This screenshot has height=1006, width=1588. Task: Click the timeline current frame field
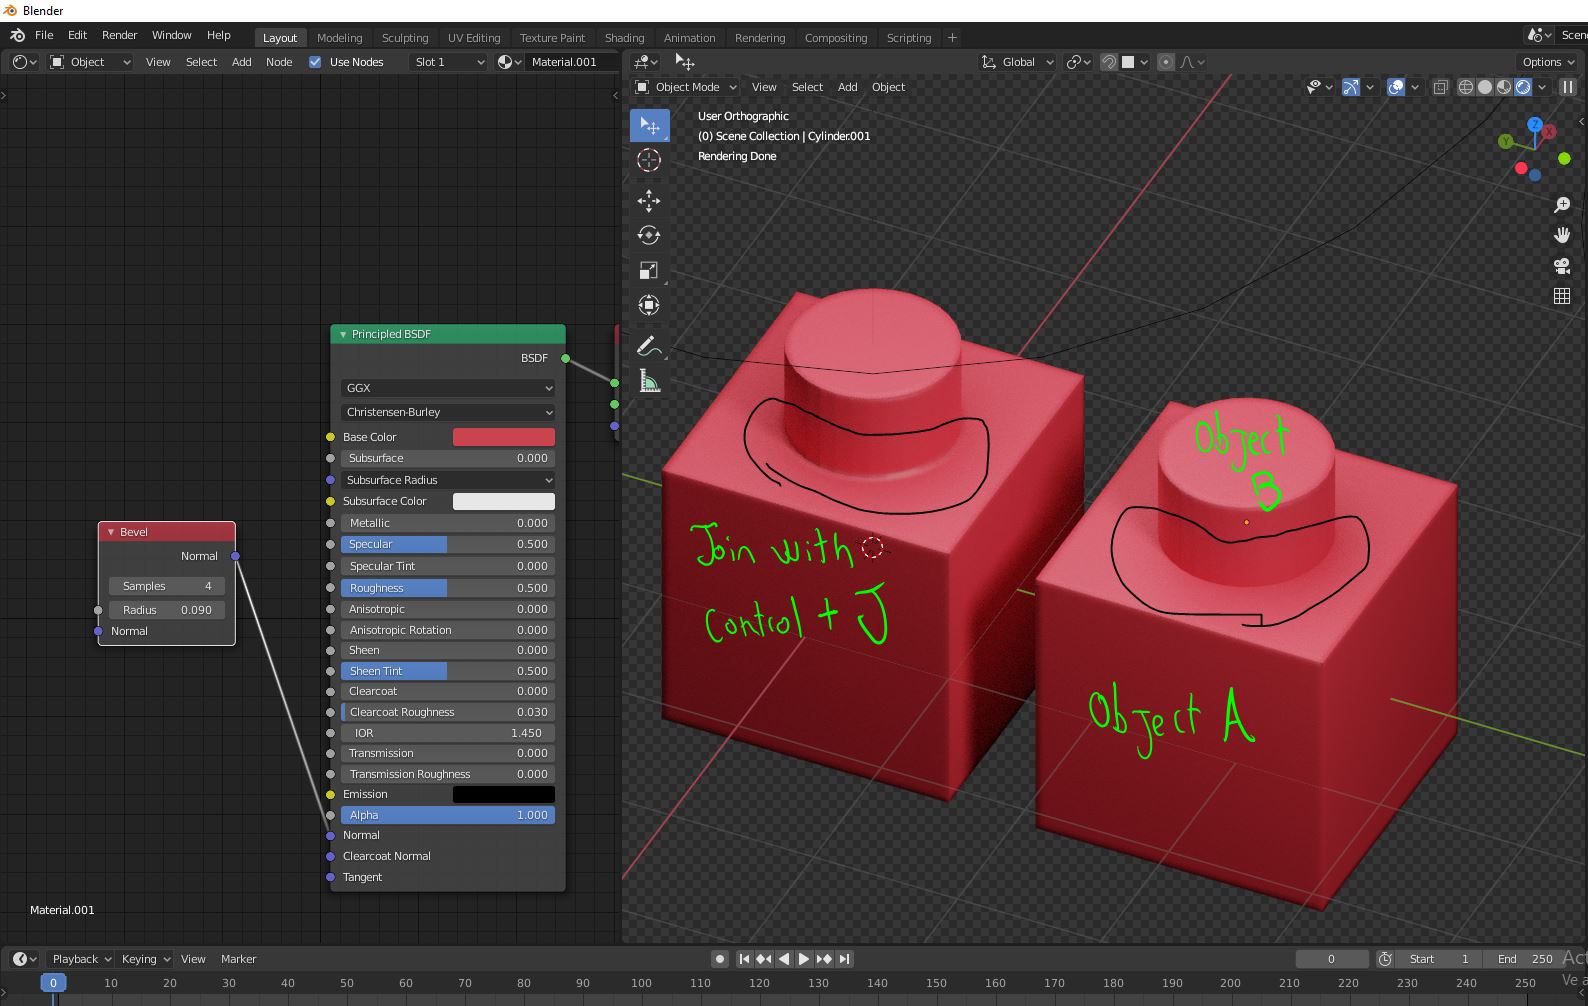tap(1331, 959)
